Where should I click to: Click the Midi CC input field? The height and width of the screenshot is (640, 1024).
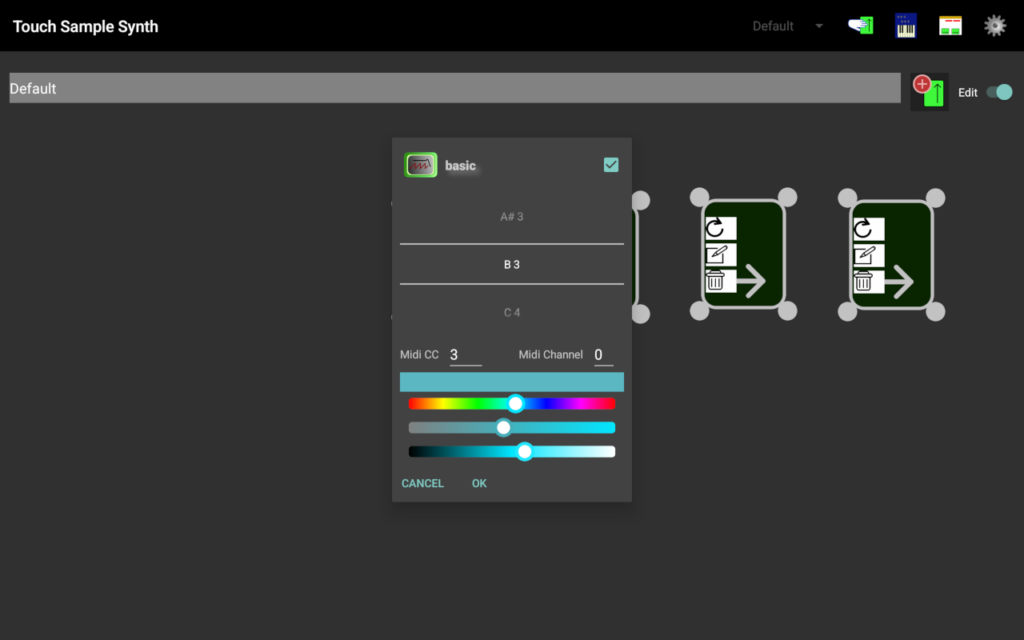465,355
